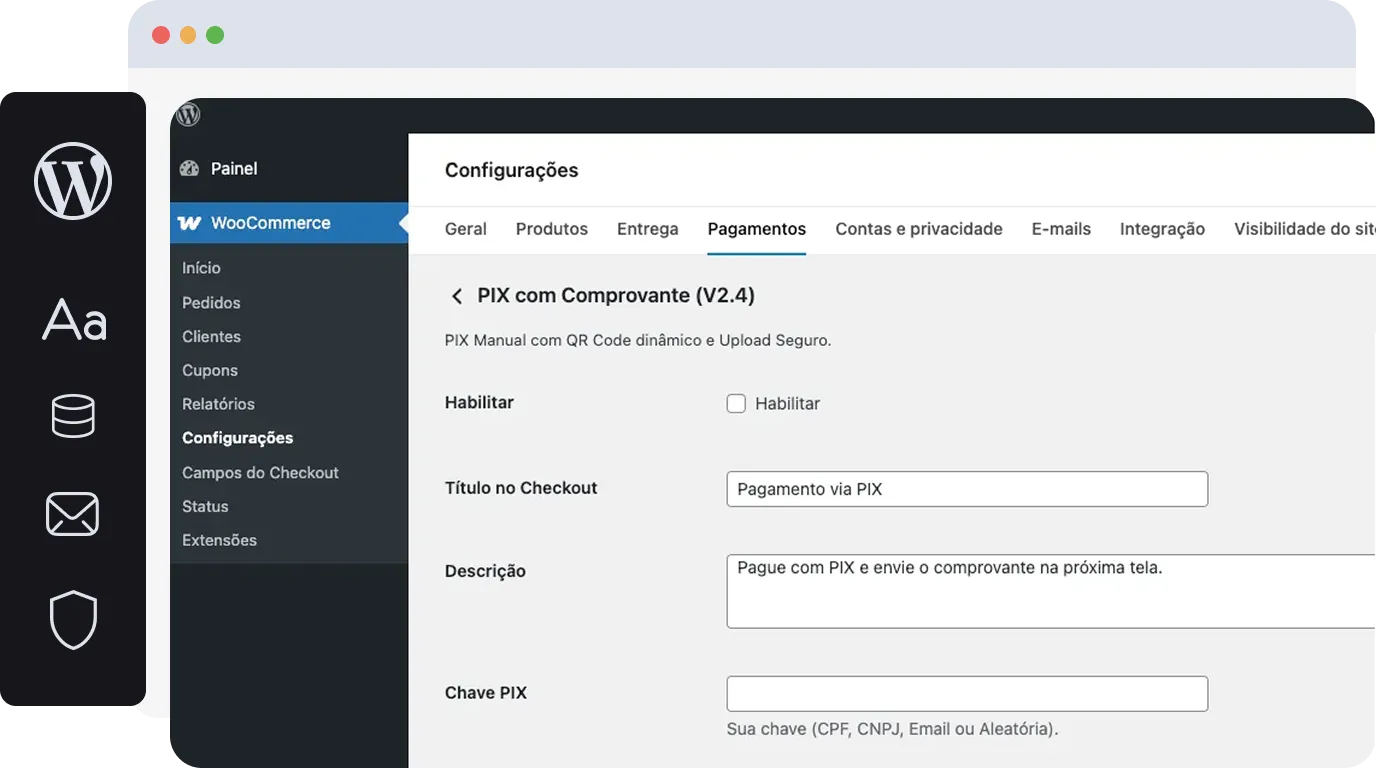Enable the Habilitar checkbox

(736, 404)
